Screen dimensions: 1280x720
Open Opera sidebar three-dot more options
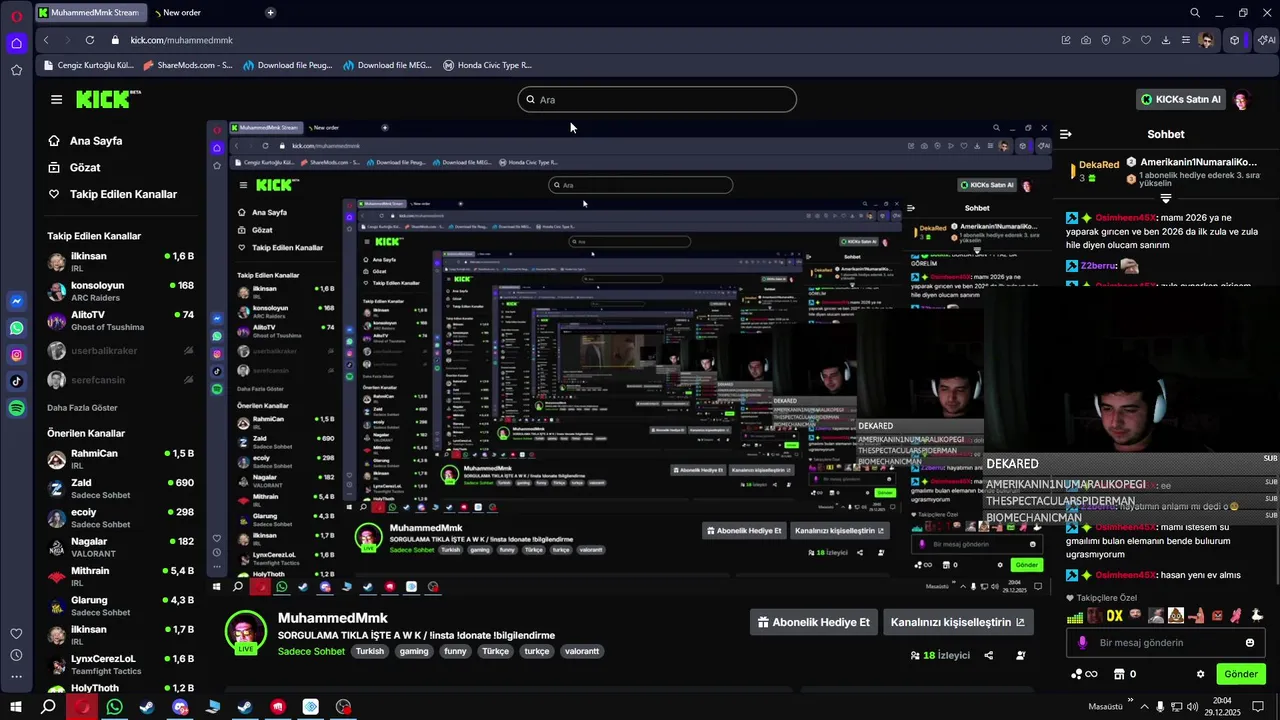coord(16,677)
